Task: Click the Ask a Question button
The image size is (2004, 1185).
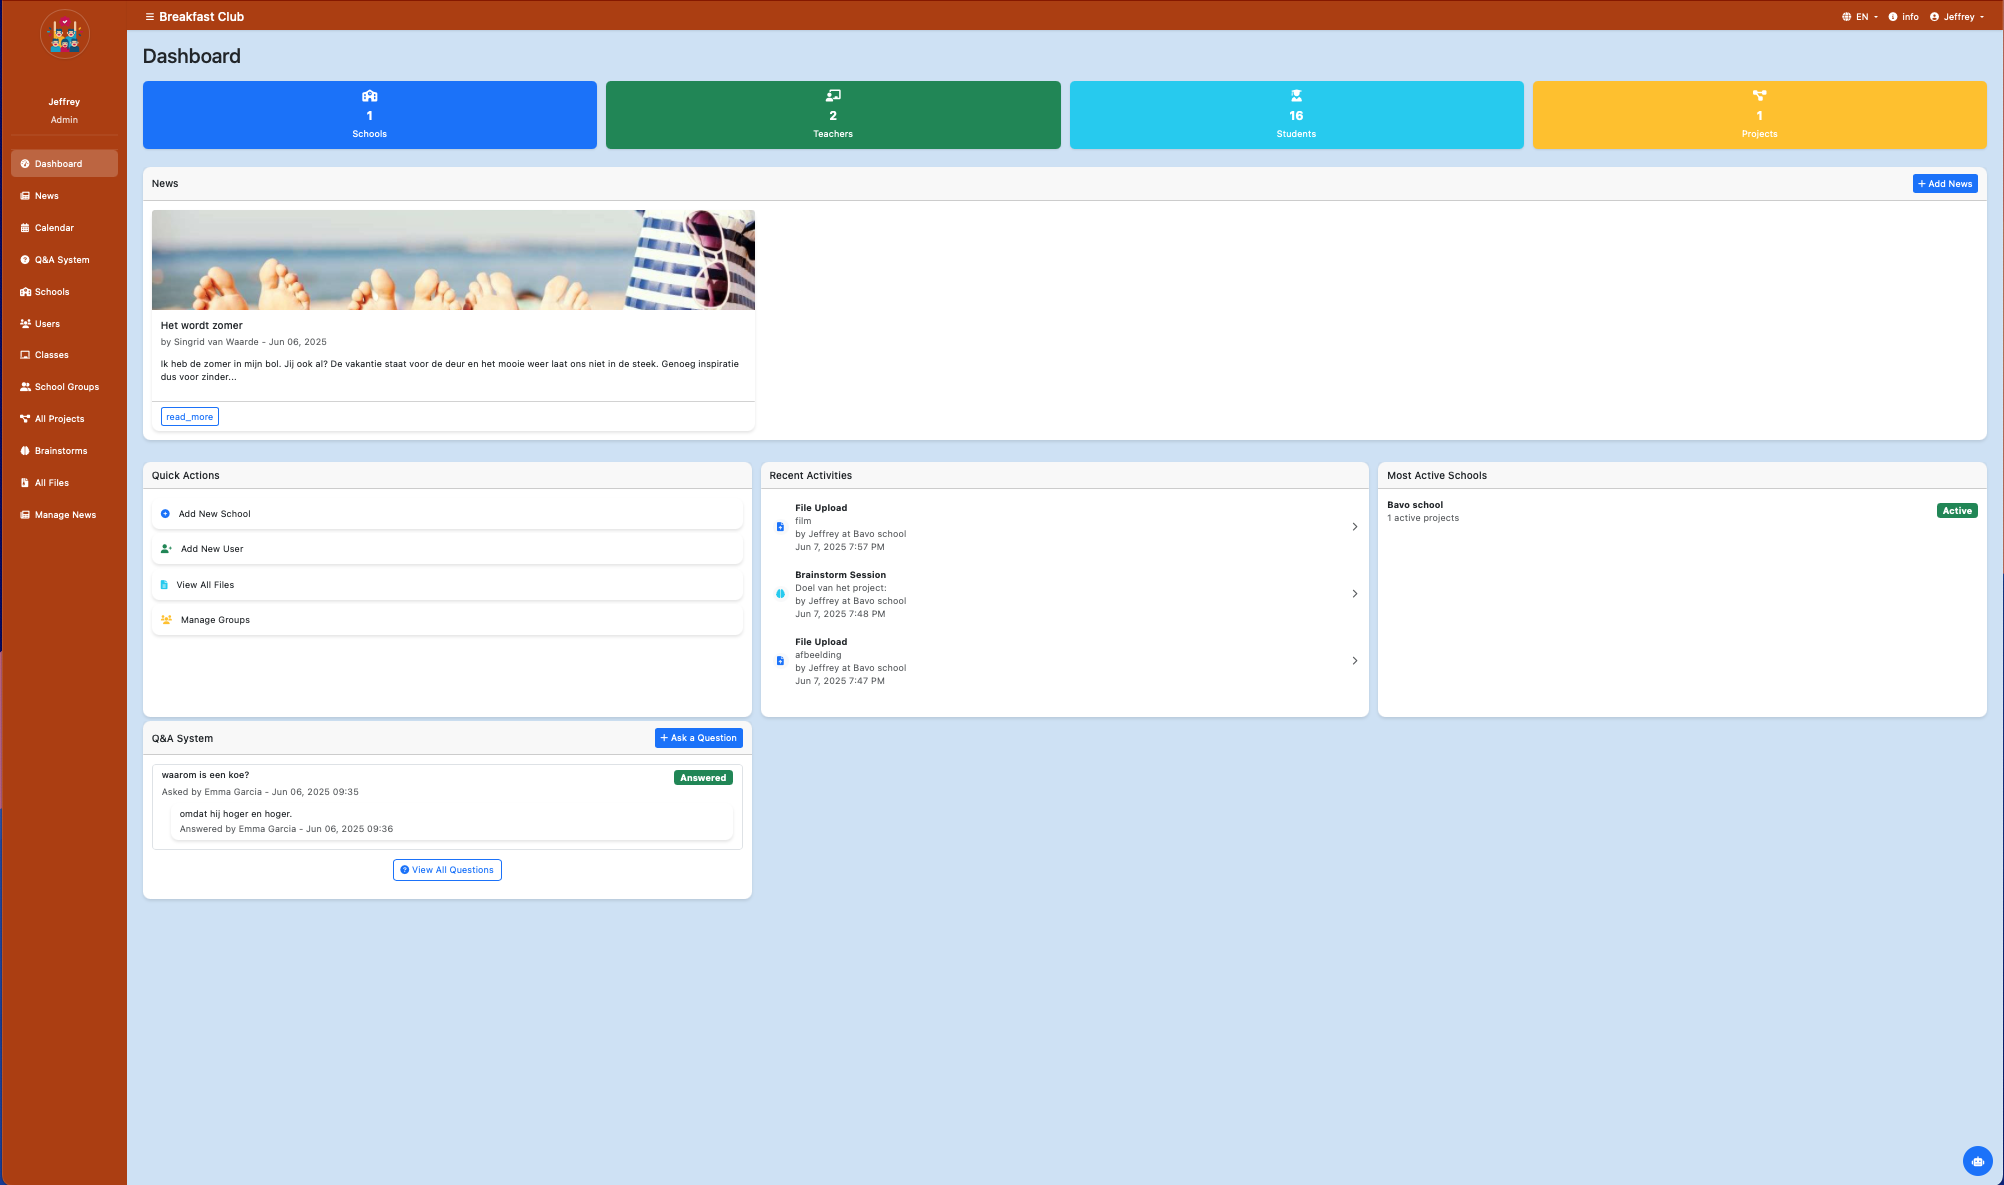Action: pos(698,738)
